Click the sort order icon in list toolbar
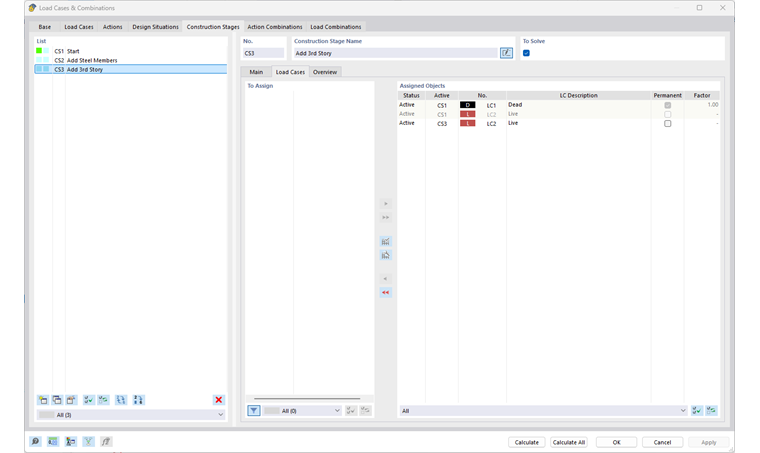Screen dimensions: 760x453 coord(138,400)
